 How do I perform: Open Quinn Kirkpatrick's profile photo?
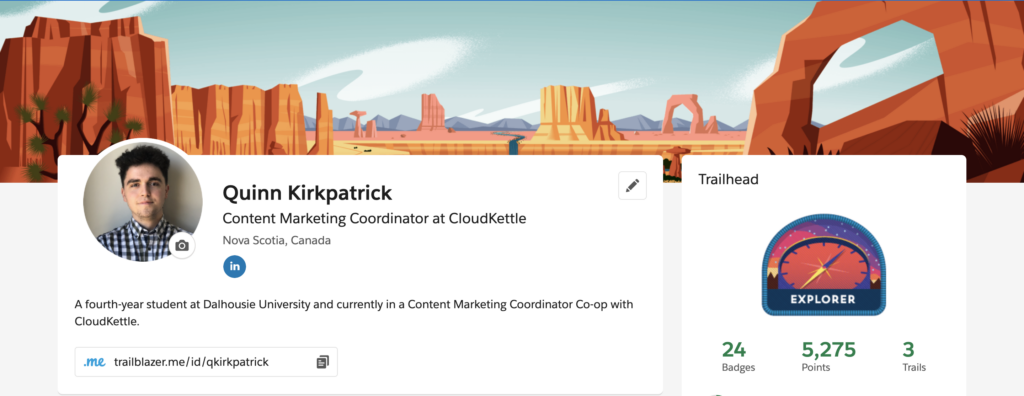pyautogui.click(x=142, y=203)
